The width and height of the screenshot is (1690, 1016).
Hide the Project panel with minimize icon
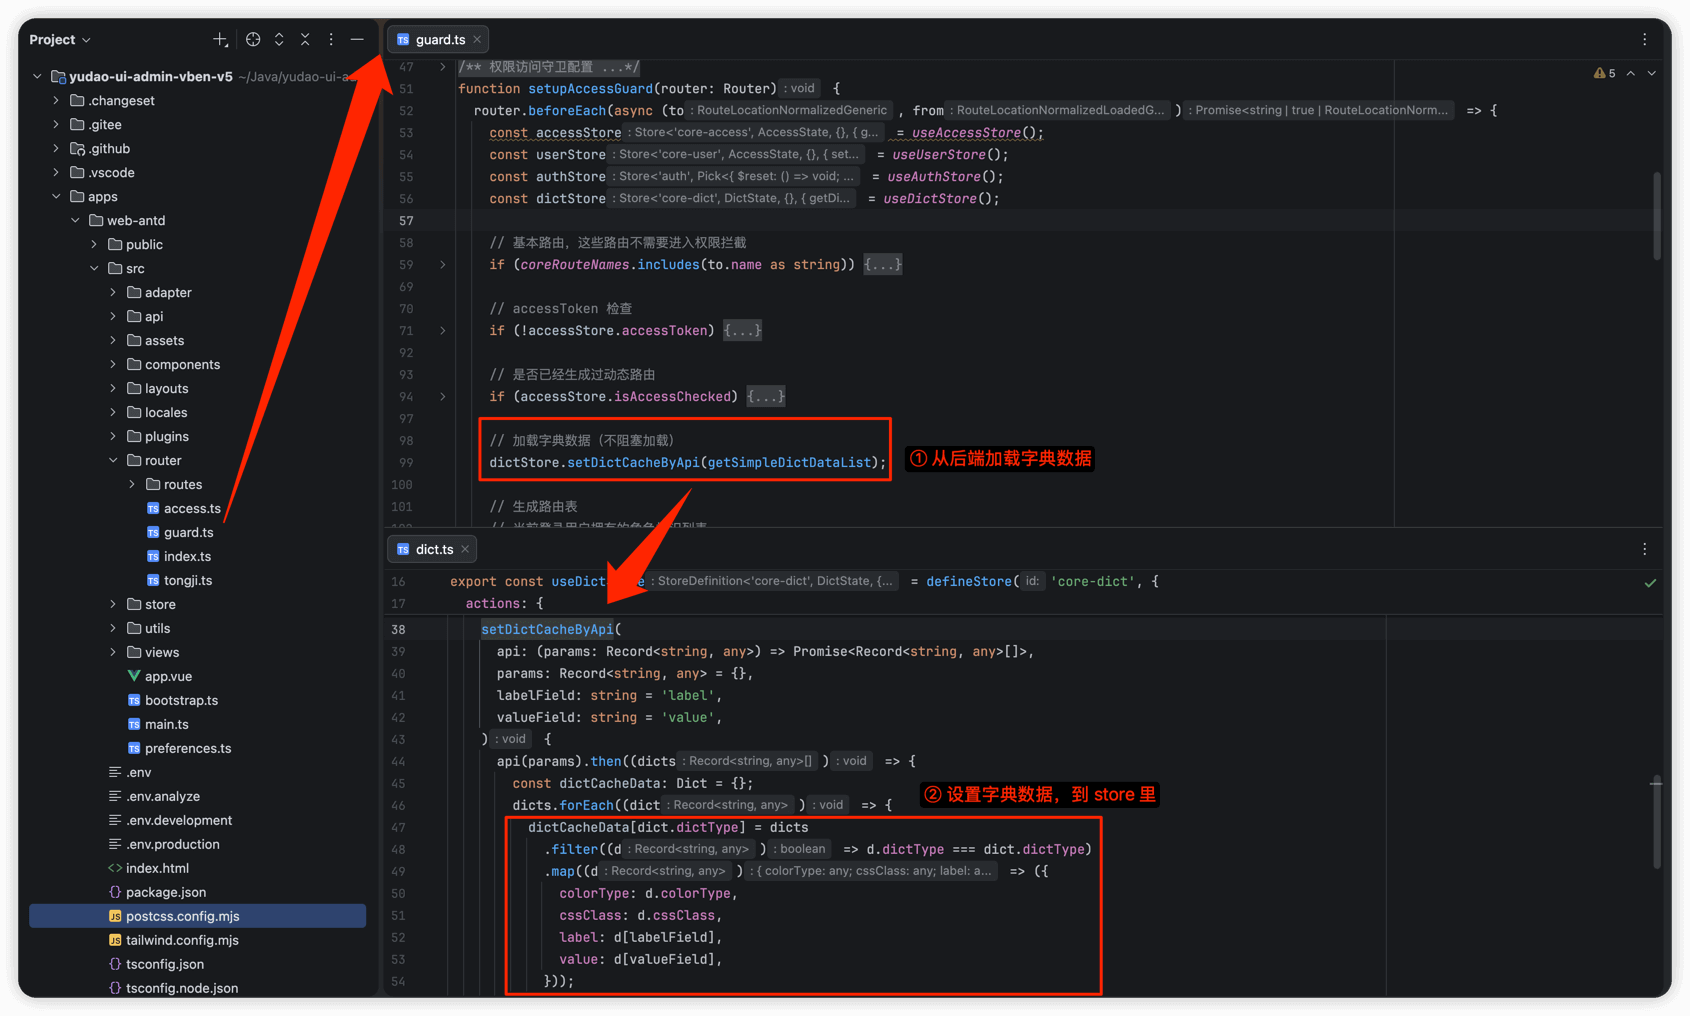(357, 40)
